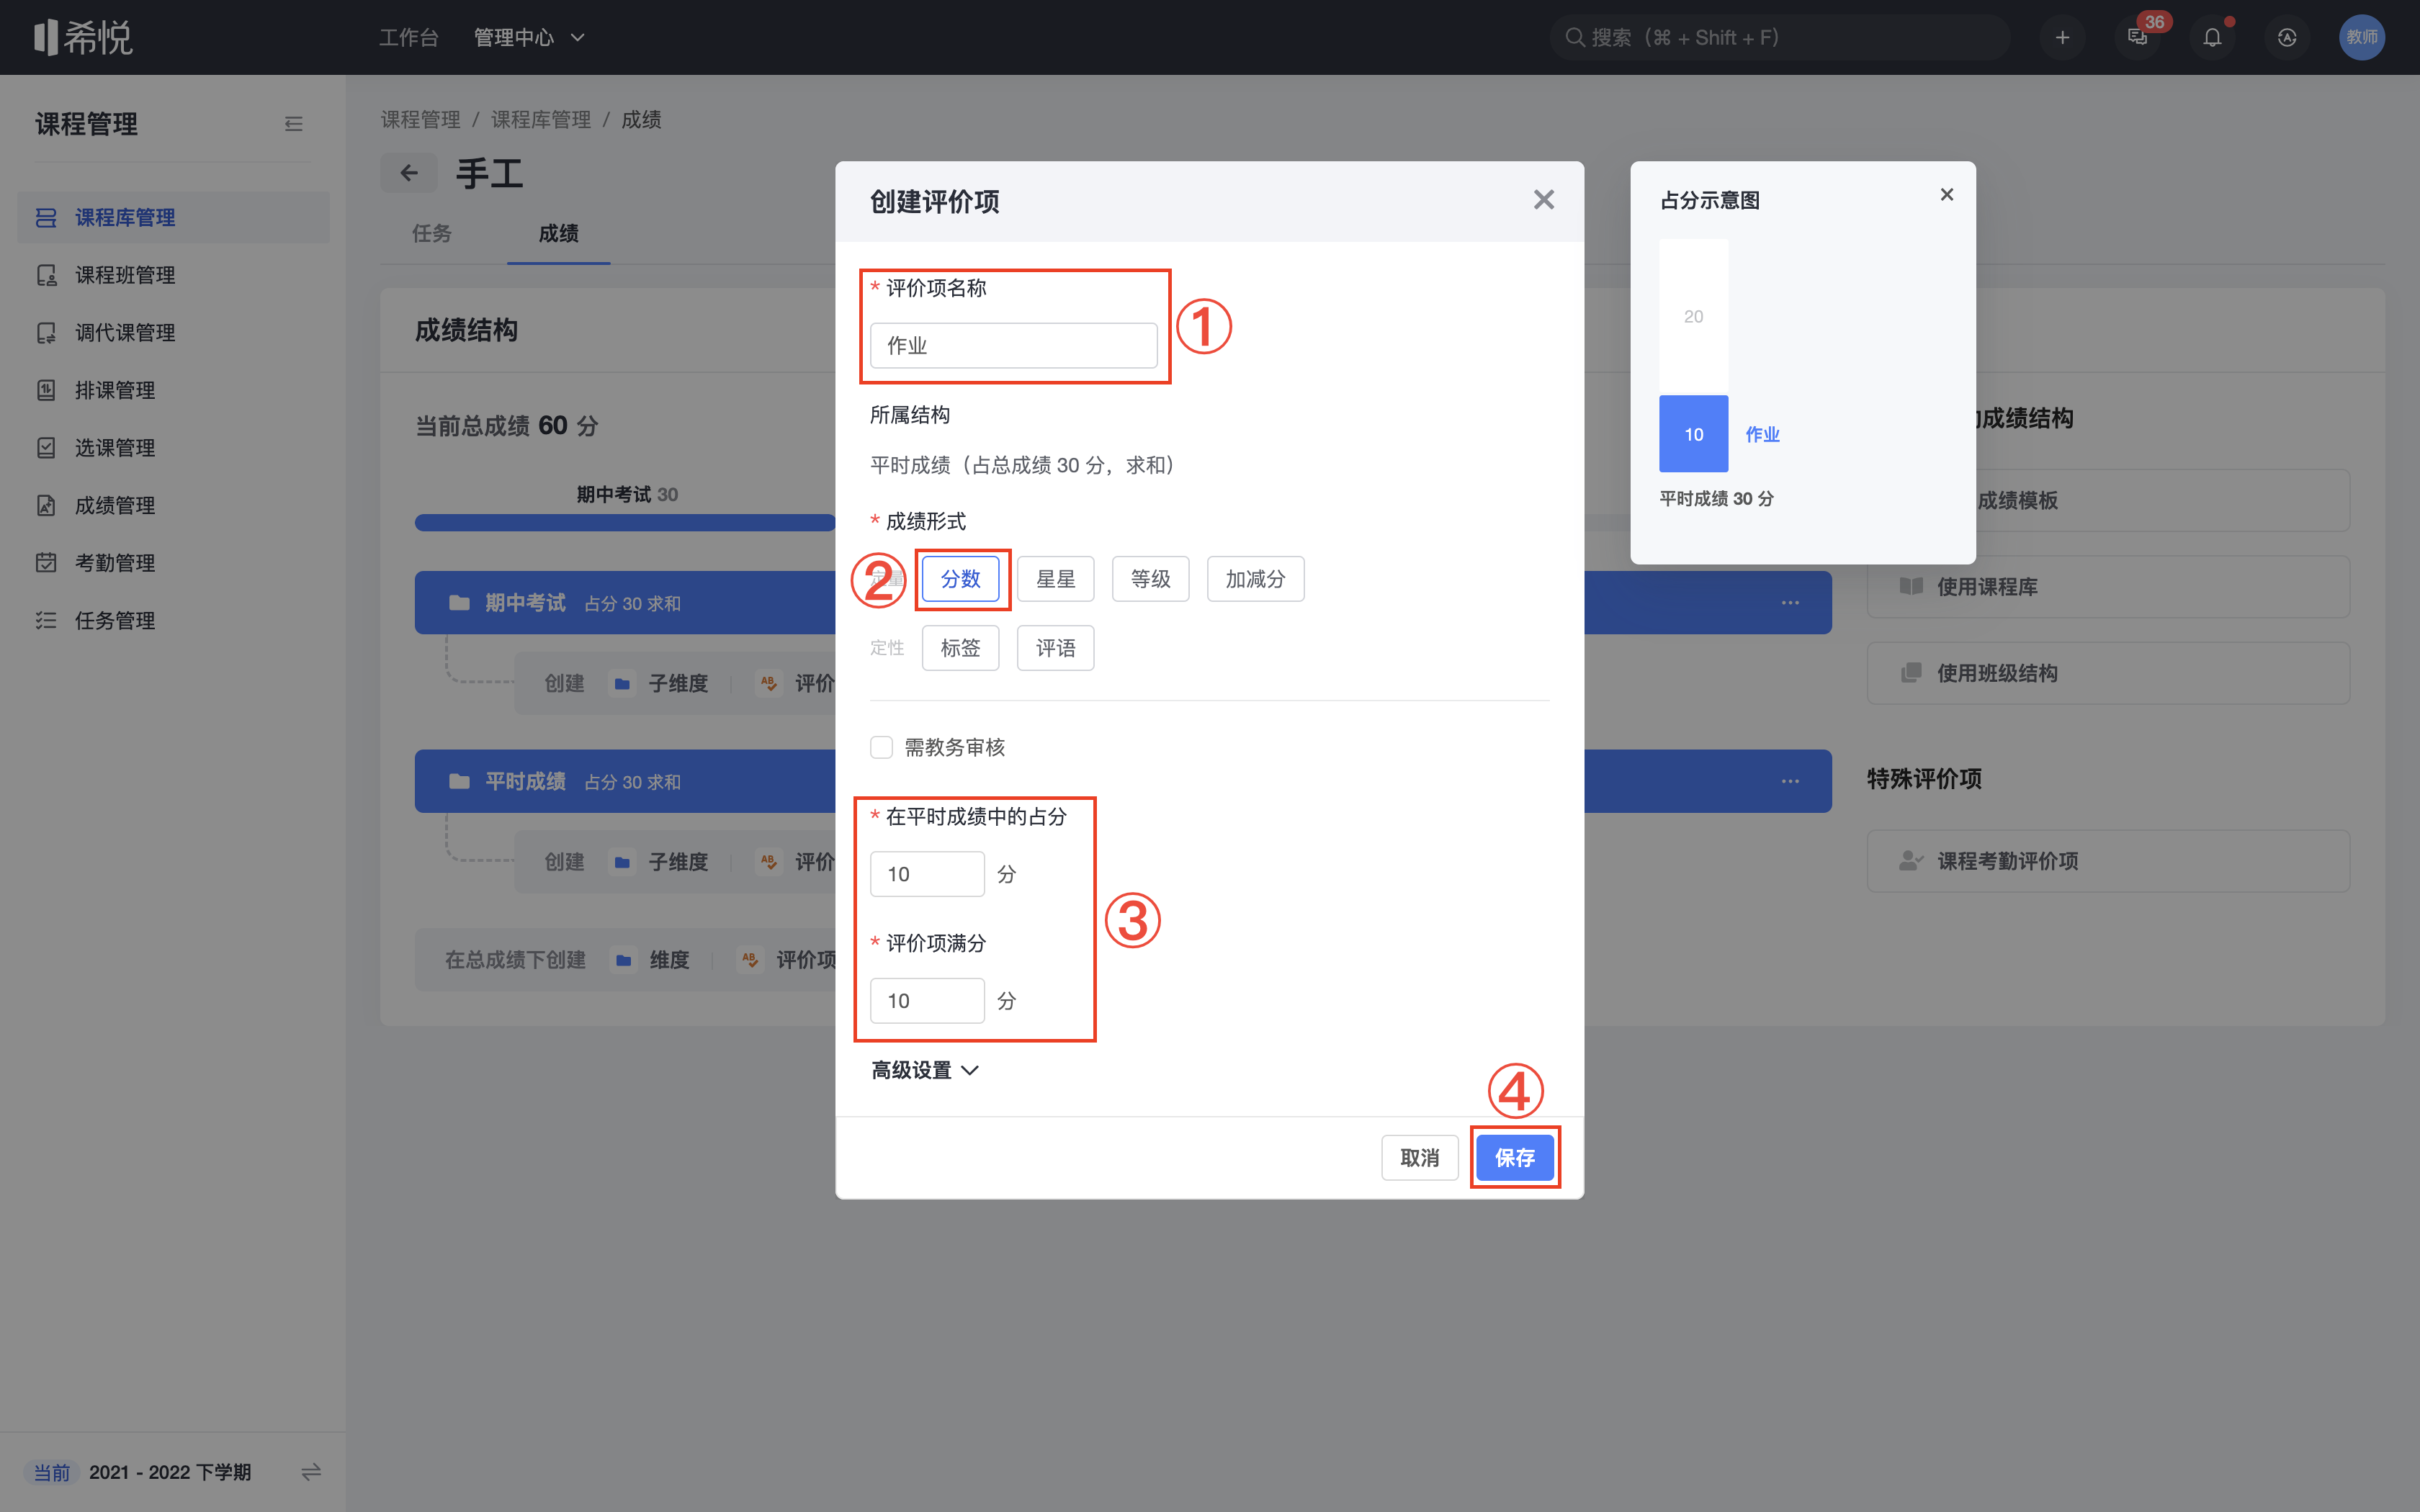Click the search box in top bar
This screenshot has width=2420, height=1512.
(1780, 37)
